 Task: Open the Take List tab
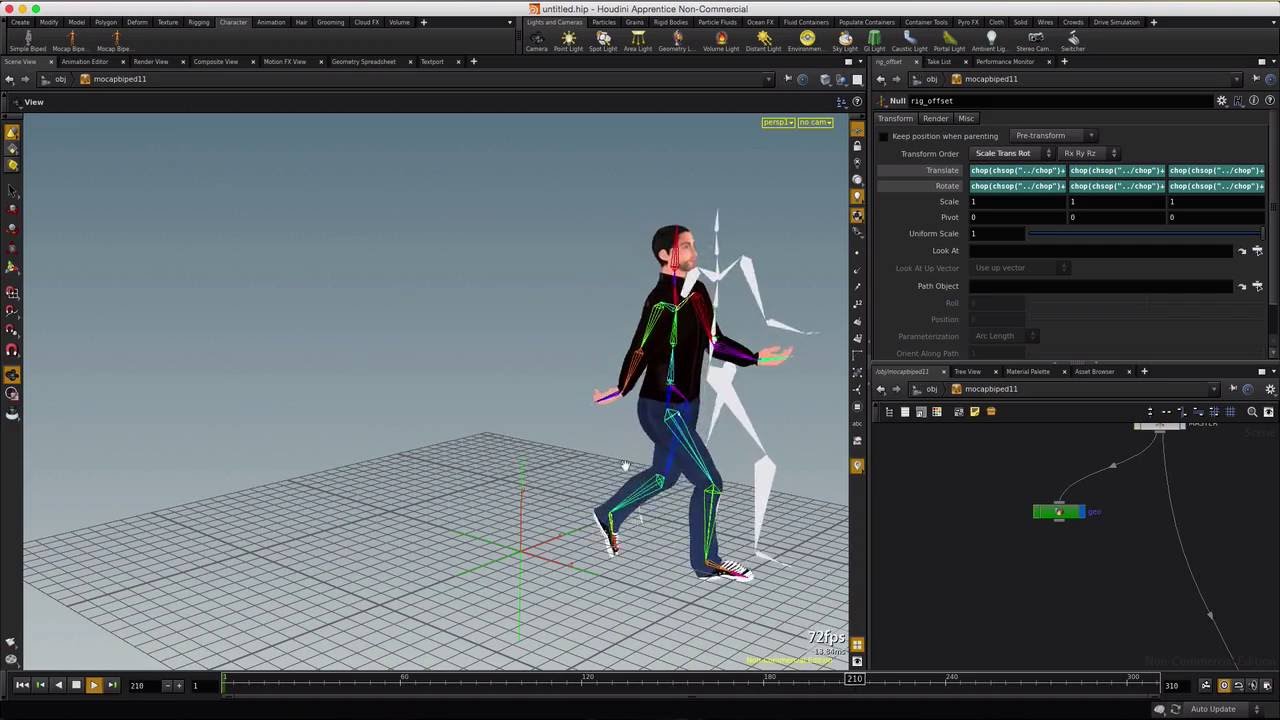938,62
